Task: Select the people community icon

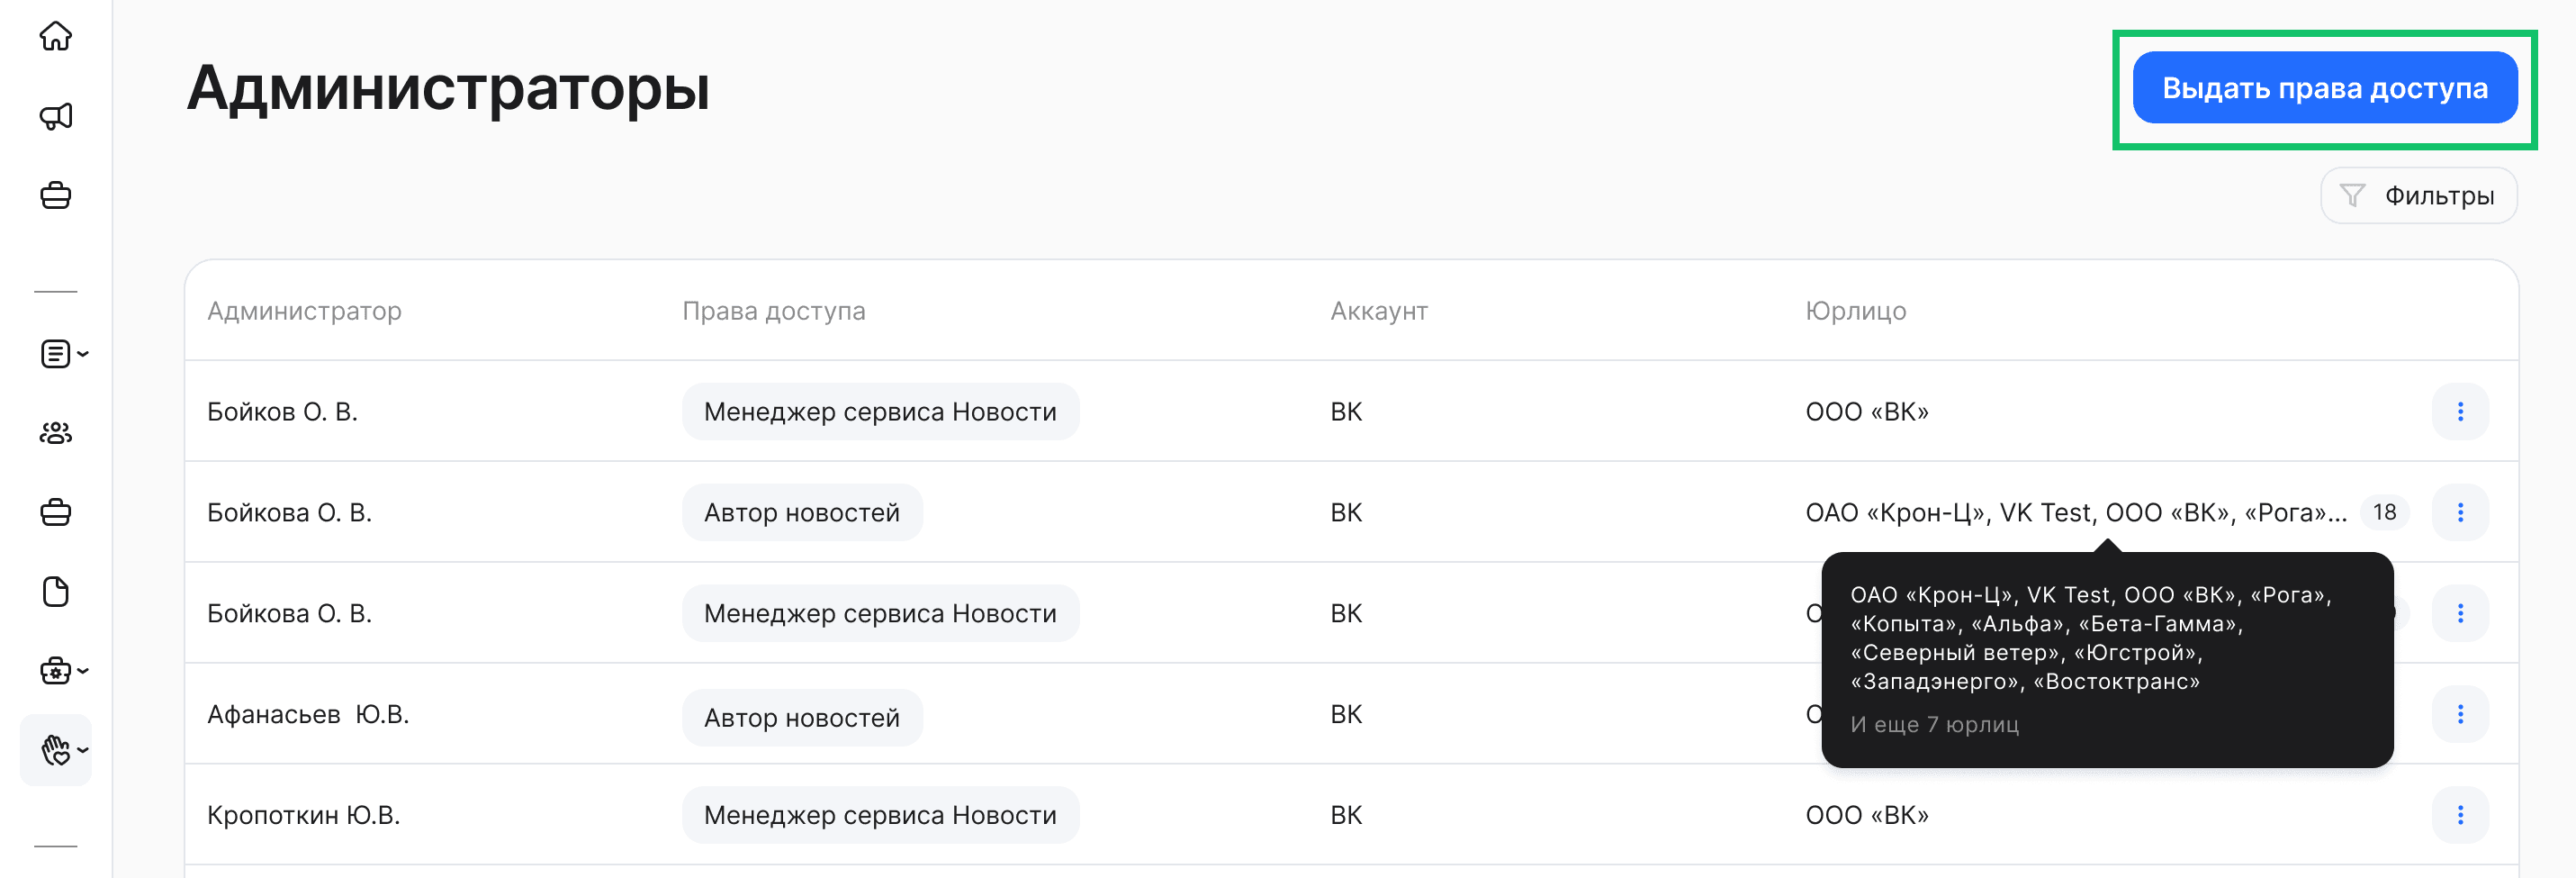Action: pyautogui.click(x=57, y=433)
